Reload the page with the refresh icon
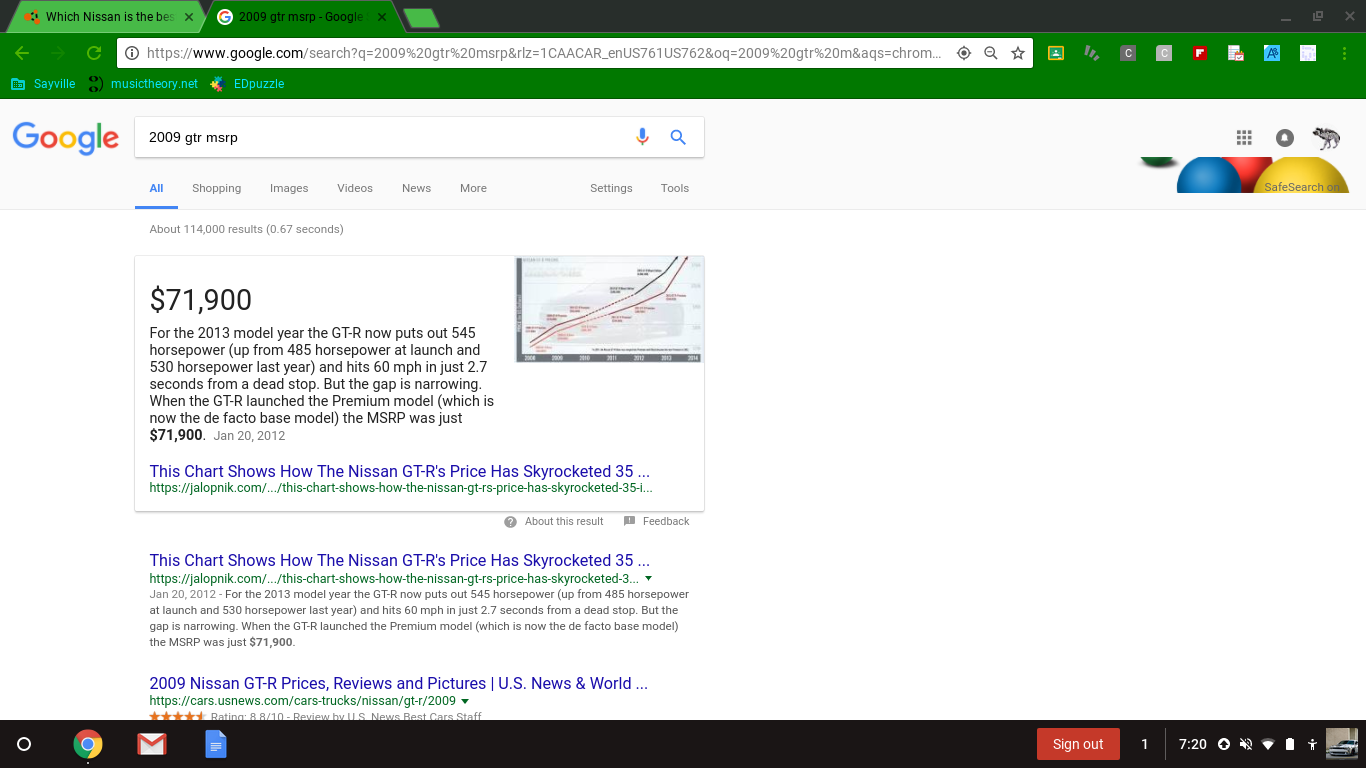This screenshot has height=768, width=1366. coord(94,53)
